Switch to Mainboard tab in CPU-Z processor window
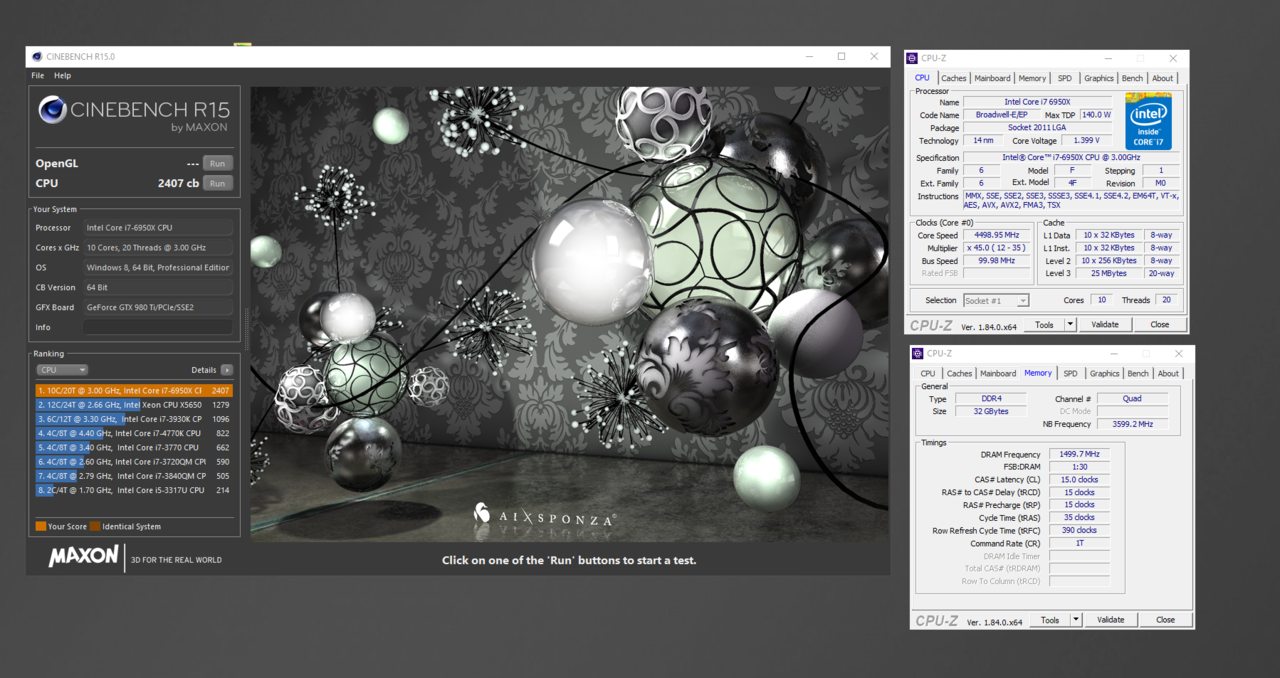1280x678 pixels. 992,78
